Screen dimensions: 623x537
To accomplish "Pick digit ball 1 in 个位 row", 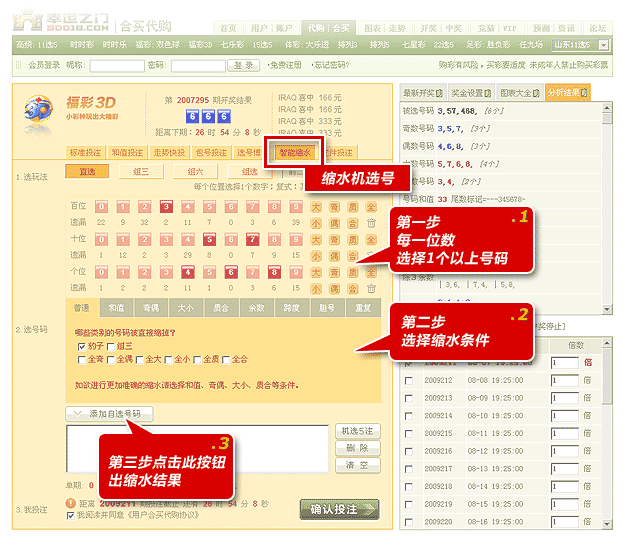I will [x=123, y=272].
